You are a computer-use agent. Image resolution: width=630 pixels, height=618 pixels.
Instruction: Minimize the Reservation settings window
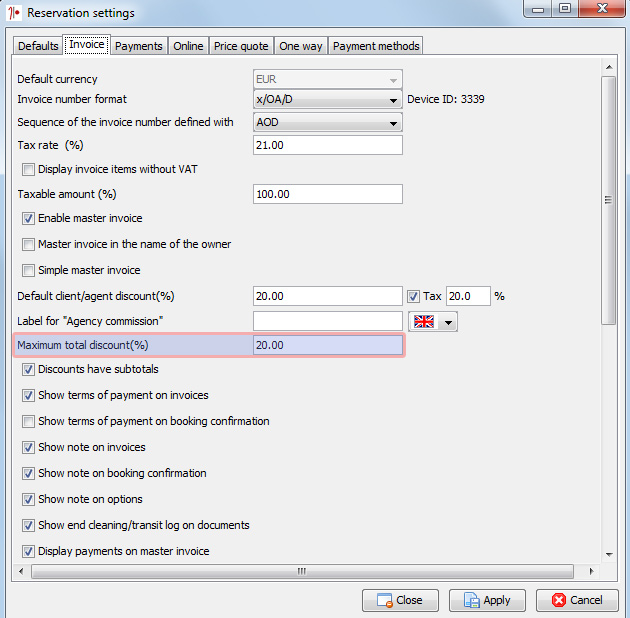pos(538,9)
